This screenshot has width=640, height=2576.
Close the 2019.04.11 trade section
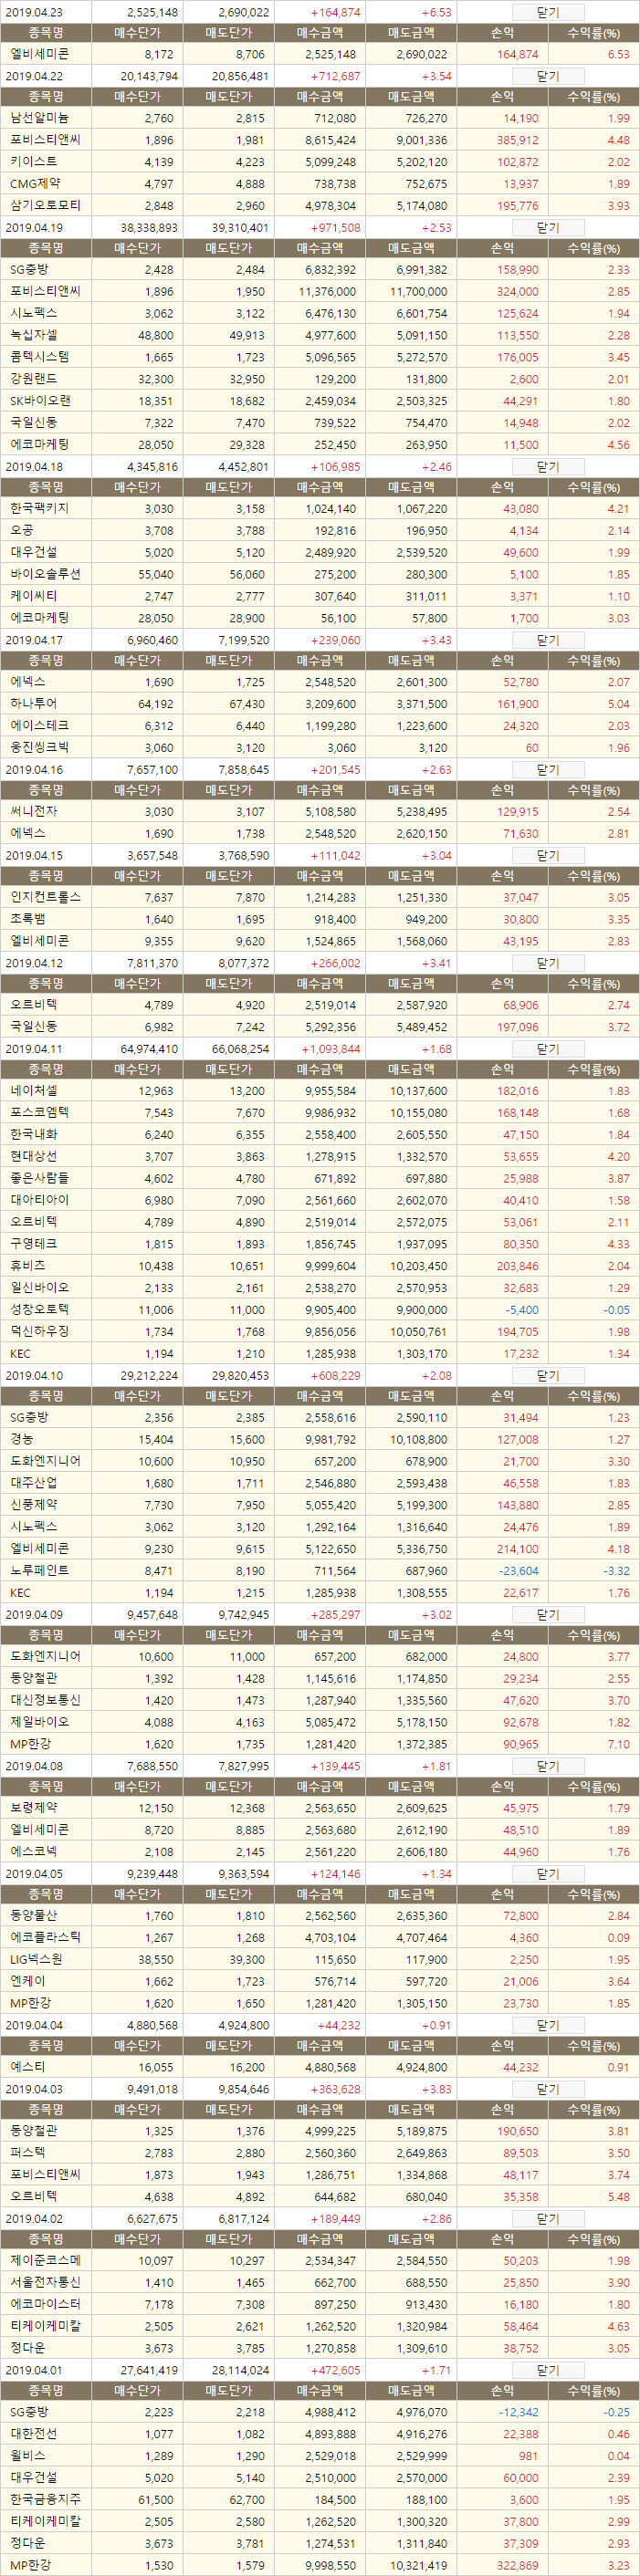(x=548, y=1049)
